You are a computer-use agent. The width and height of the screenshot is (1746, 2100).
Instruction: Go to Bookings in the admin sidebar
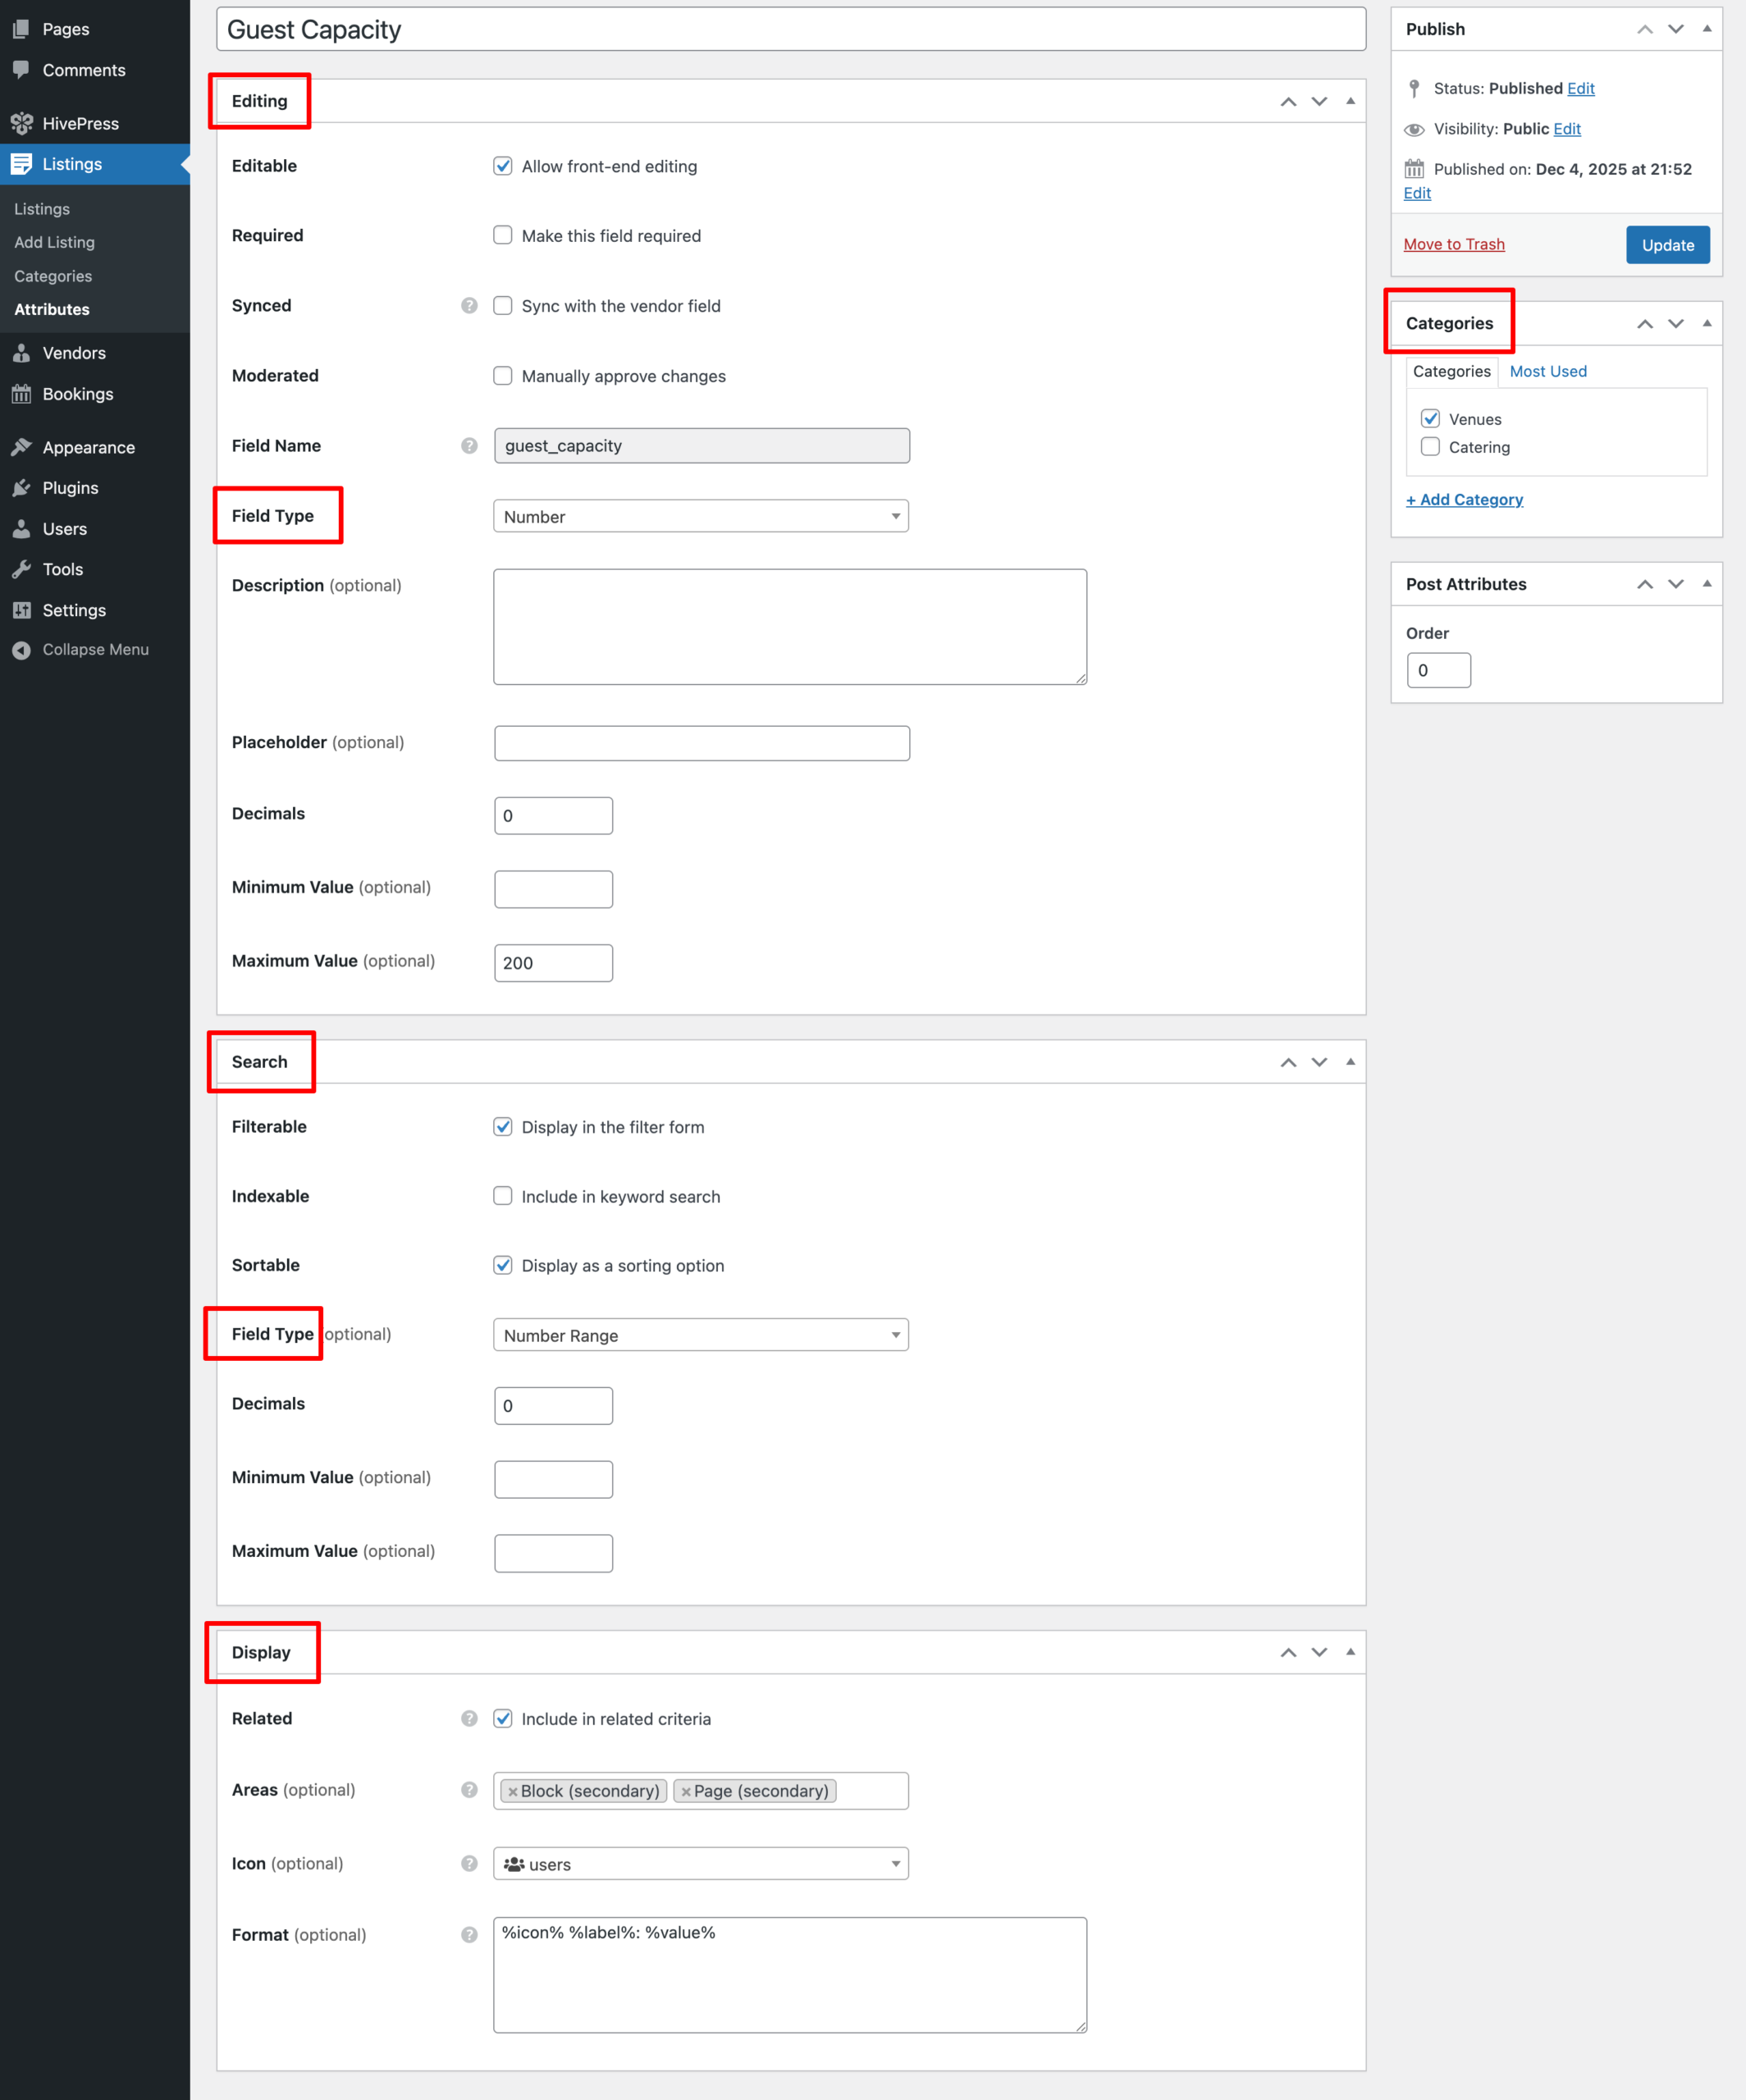click(x=78, y=393)
